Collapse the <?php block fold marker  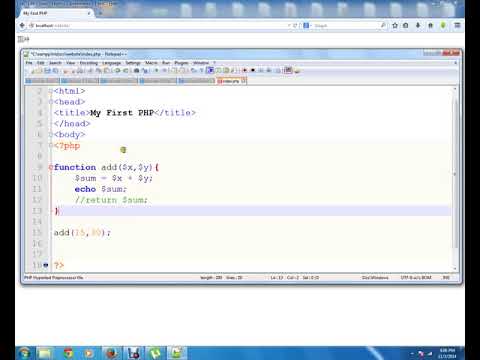pyautogui.click(x=50, y=146)
